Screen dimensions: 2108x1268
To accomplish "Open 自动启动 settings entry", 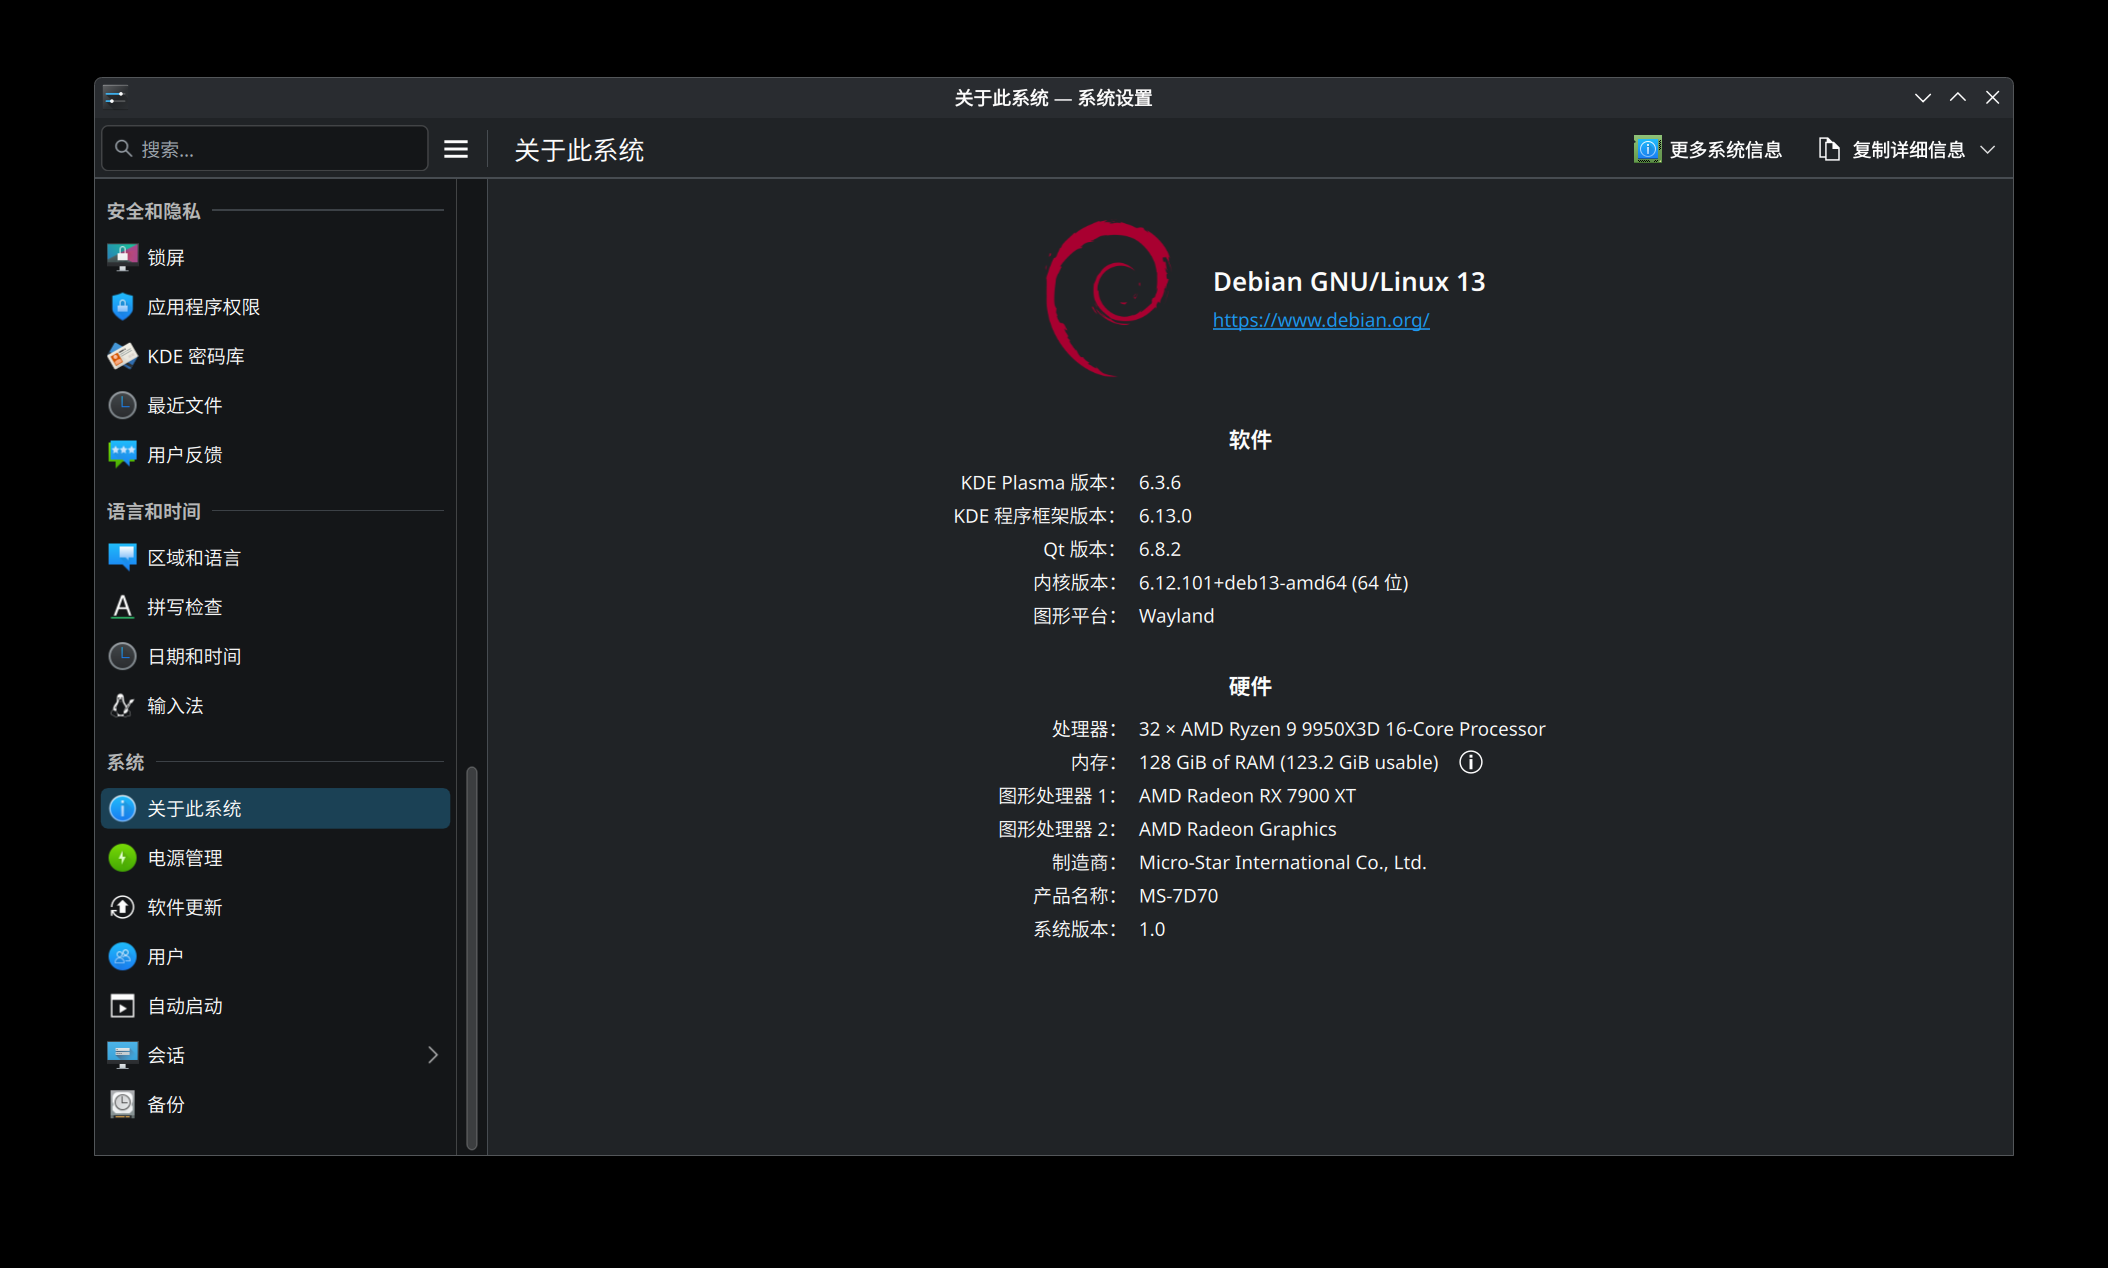I will tap(275, 1006).
